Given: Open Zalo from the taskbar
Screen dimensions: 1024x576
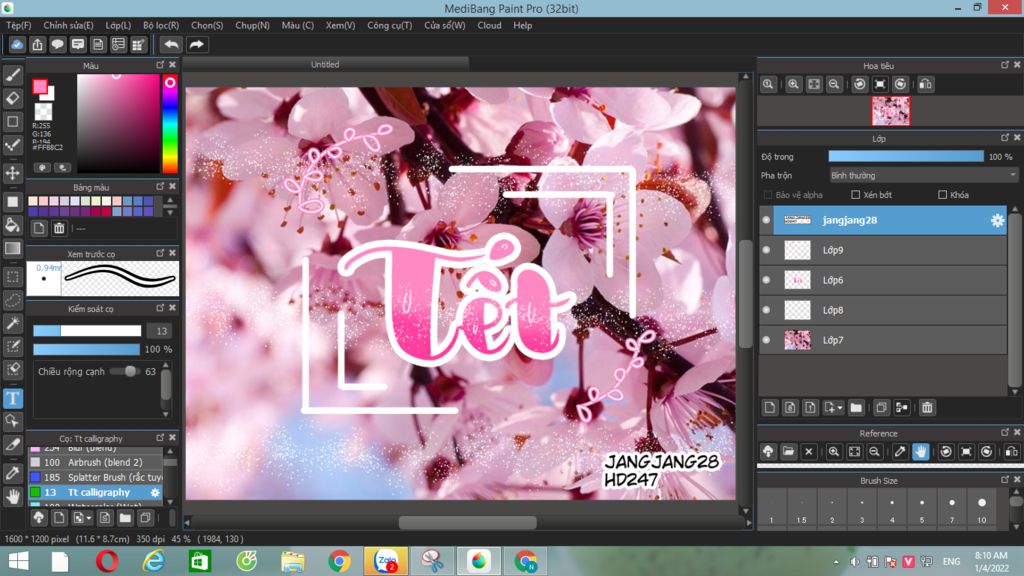Looking at the screenshot, I should pyautogui.click(x=386, y=561).
